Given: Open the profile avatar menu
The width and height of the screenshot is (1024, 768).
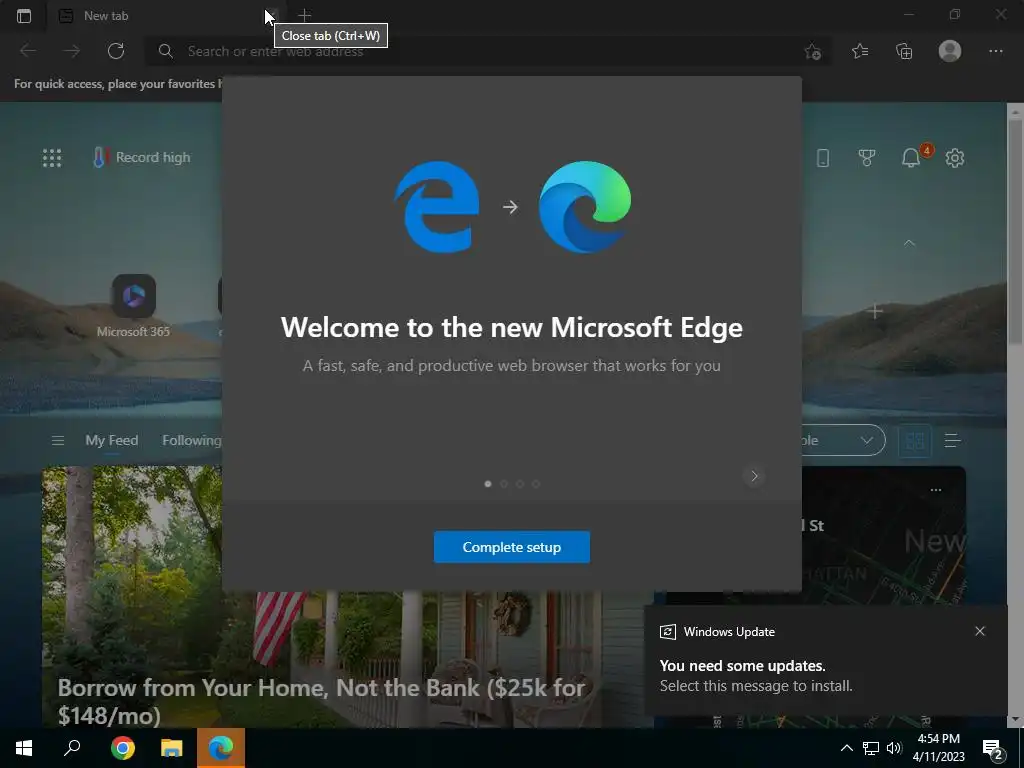Looking at the screenshot, I should pyautogui.click(x=950, y=51).
